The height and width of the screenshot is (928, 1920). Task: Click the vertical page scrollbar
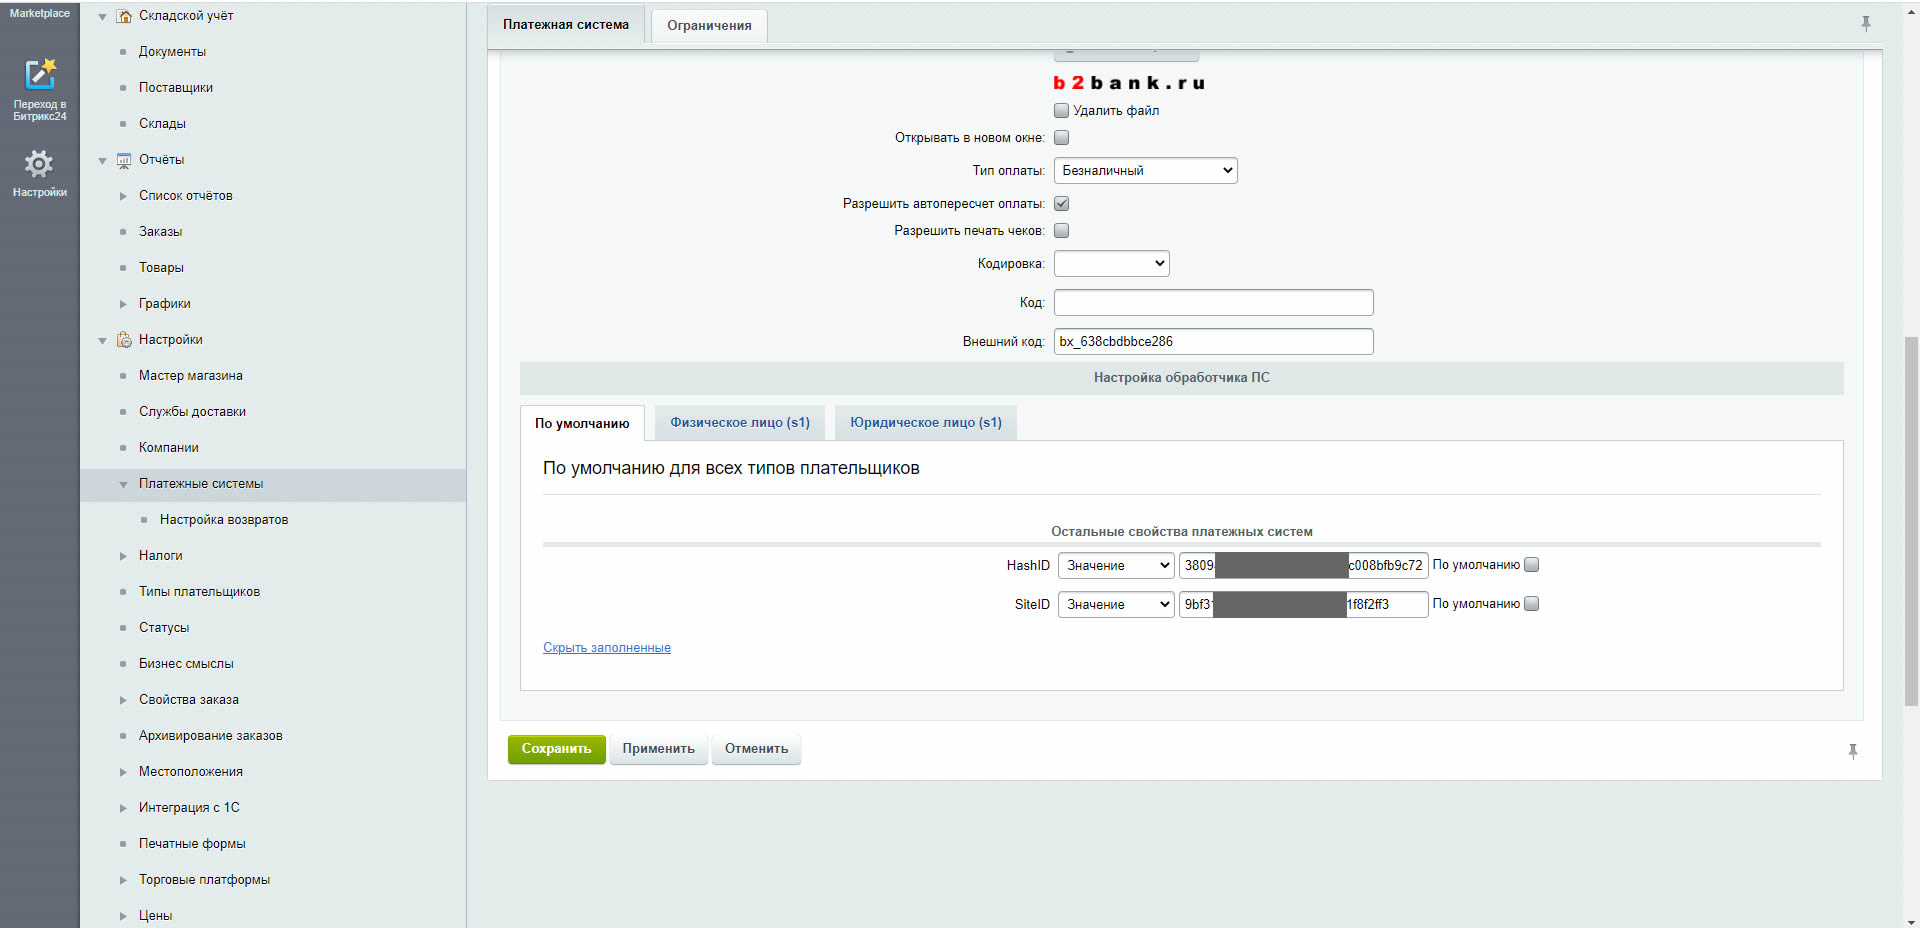(x=1911, y=520)
